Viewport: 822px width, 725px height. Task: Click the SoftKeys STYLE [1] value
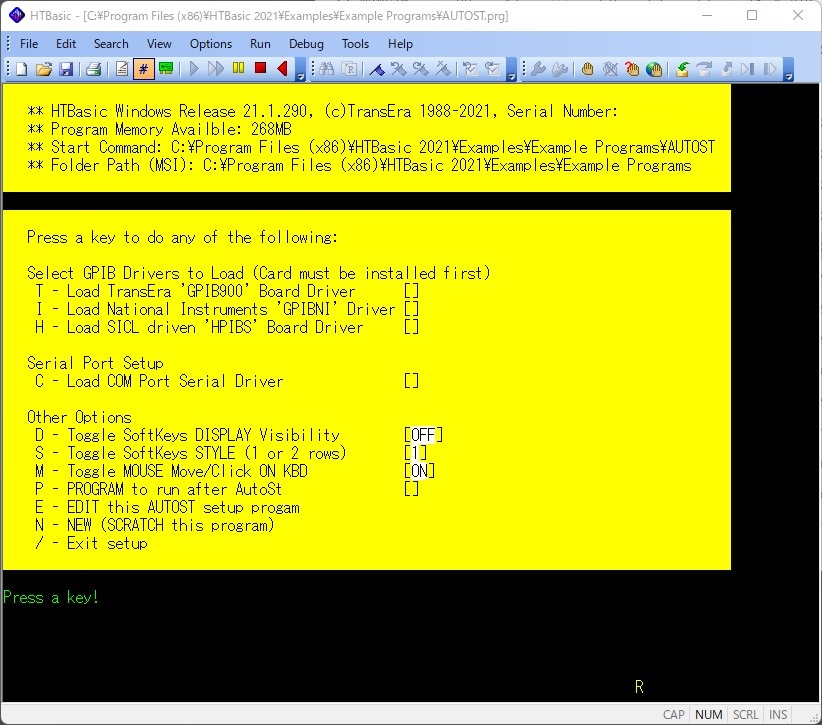tap(416, 453)
